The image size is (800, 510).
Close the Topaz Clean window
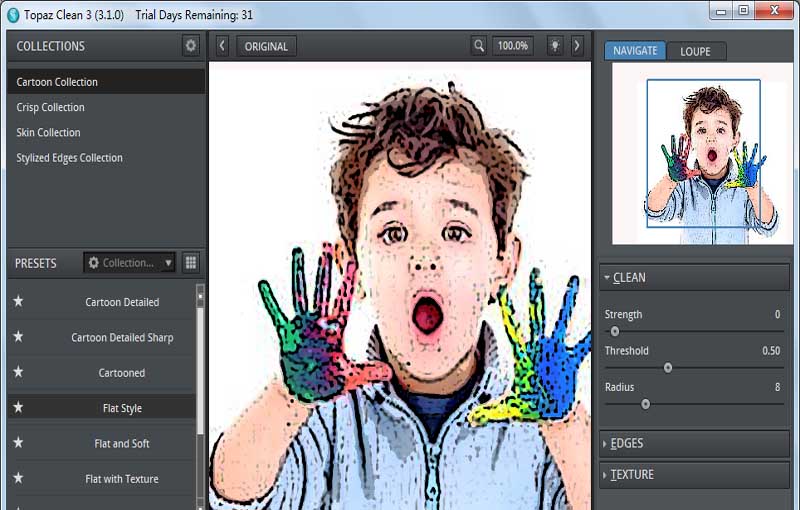click(773, 11)
